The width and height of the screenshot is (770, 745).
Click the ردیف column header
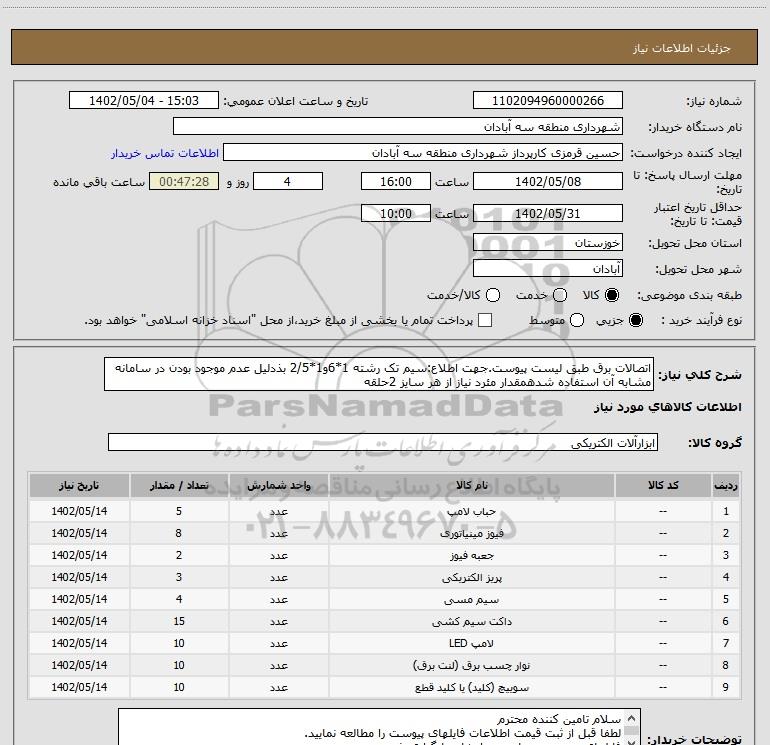point(726,485)
